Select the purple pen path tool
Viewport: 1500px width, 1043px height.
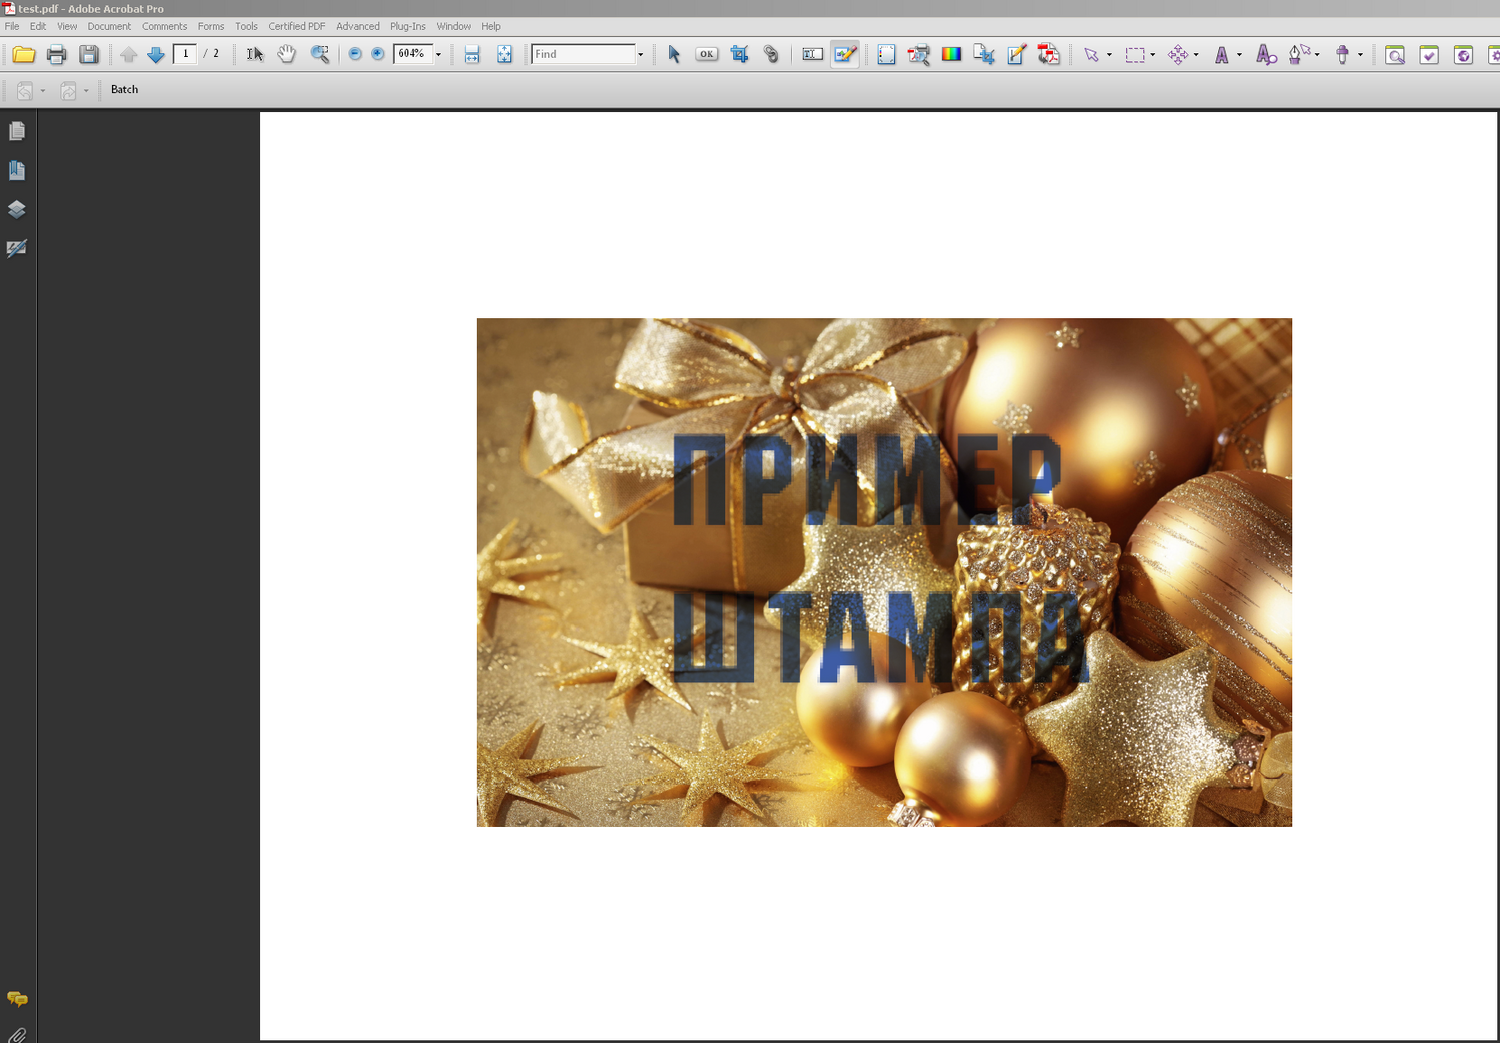(x=1299, y=54)
